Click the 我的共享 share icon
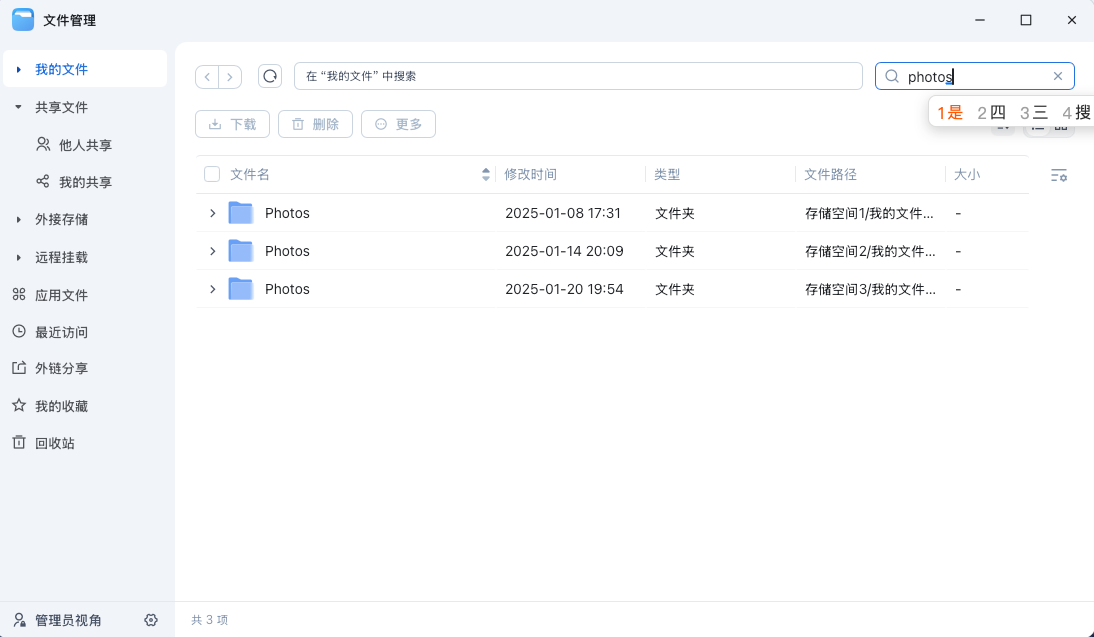The height and width of the screenshot is (637, 1094). pos(43,181)
